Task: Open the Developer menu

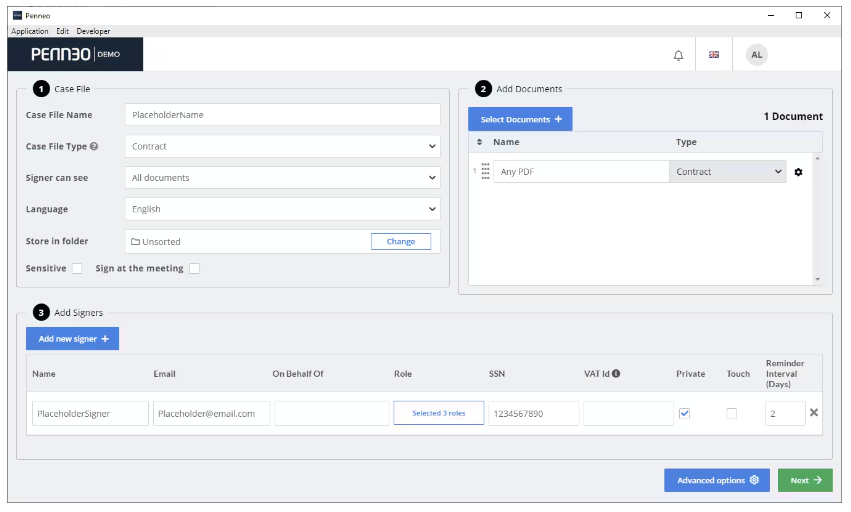Action: (x=93, y=31)
